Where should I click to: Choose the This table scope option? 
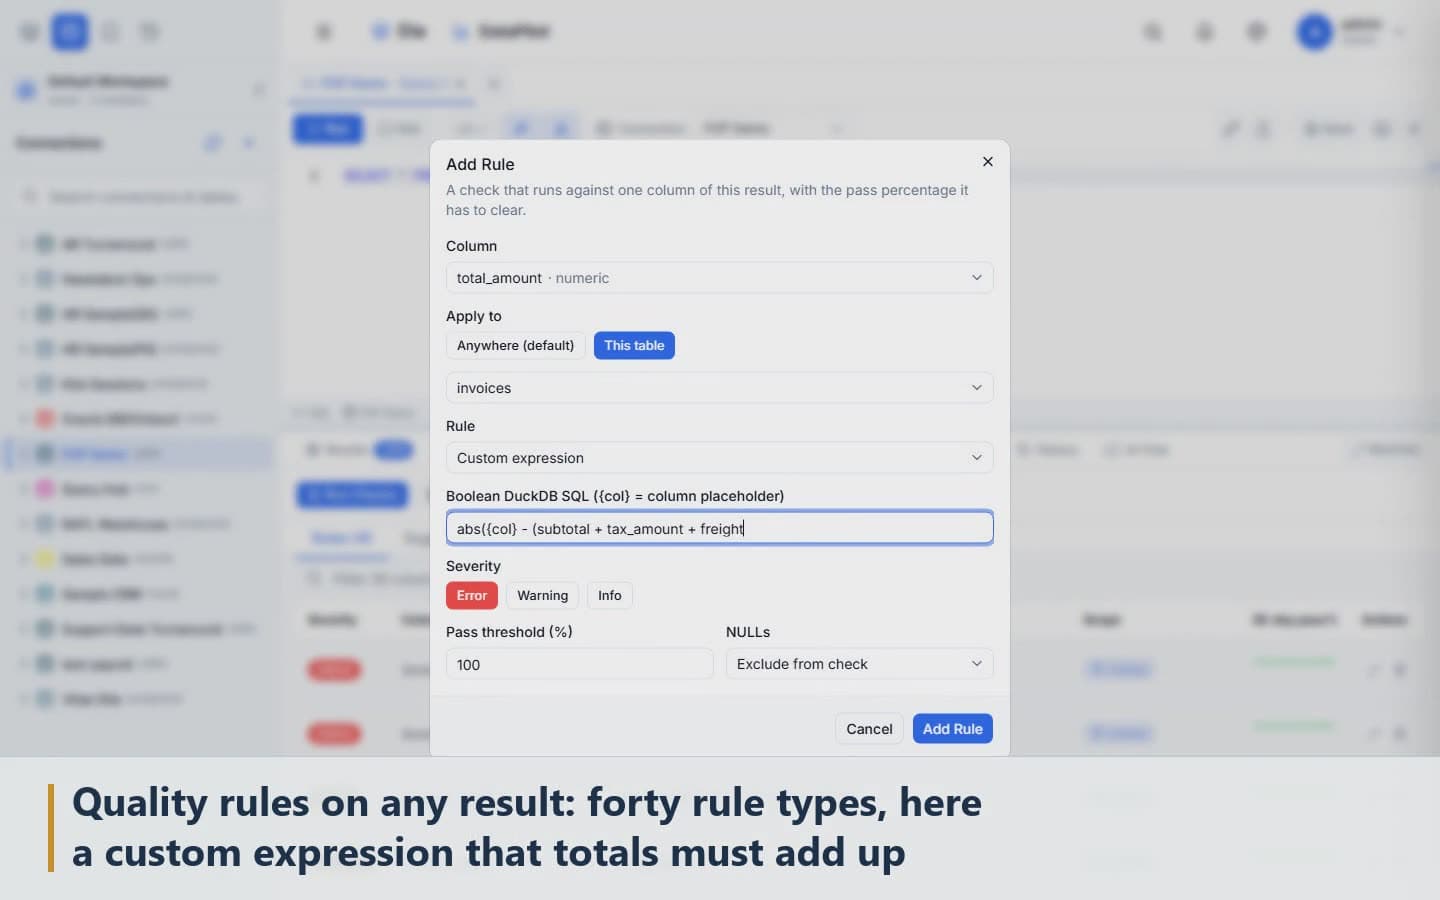coord(634,346)
